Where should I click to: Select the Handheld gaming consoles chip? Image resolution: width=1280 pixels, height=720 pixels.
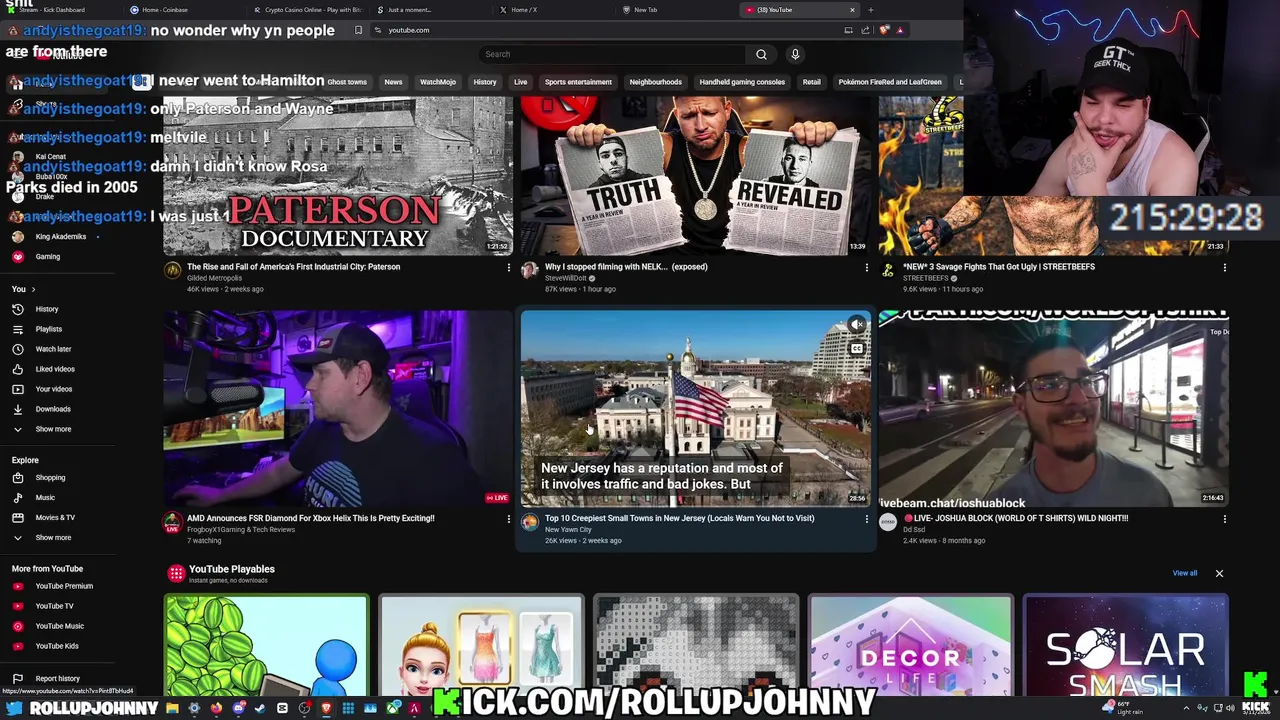(x=742, y=82)
